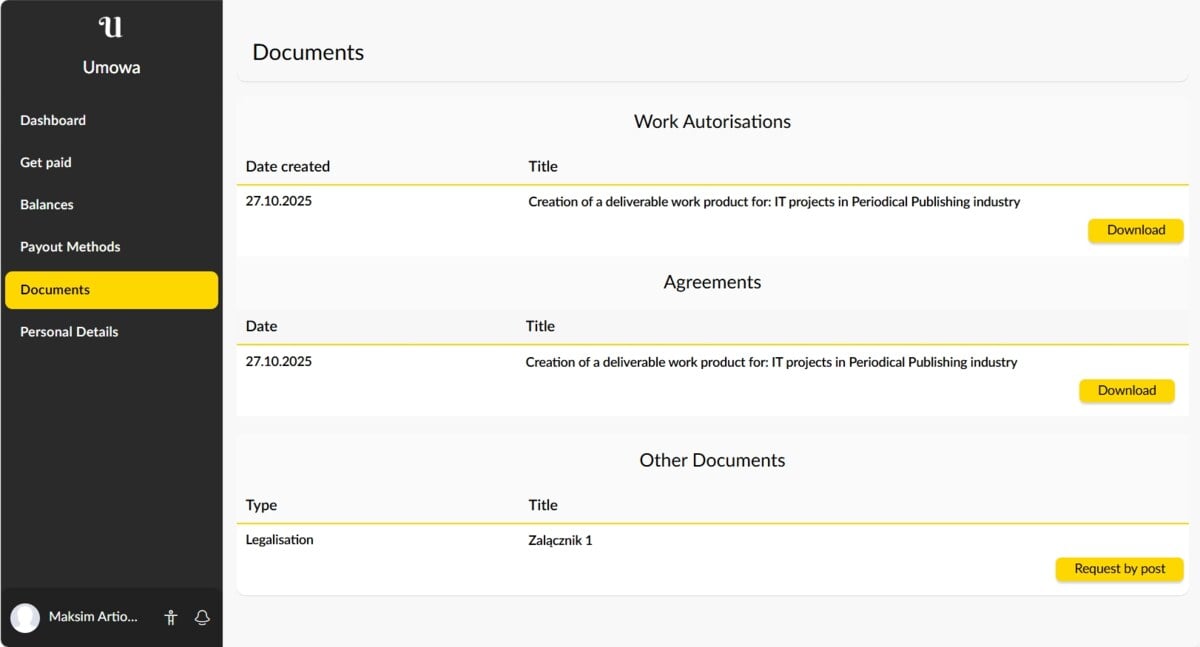Select the Załącznik 1 document title

click(560, 541)
